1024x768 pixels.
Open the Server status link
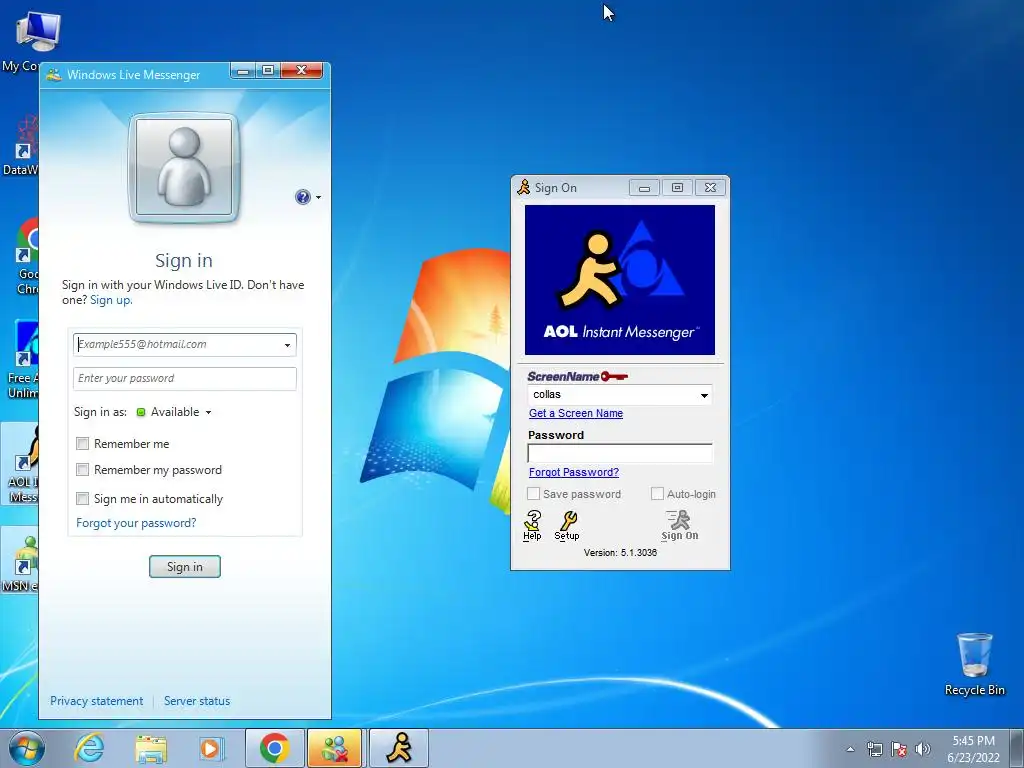(x=197, y=701)
